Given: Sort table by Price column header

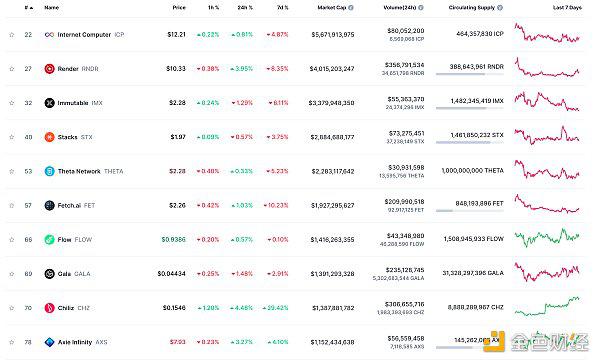Looking at the screenshot, I should tap(179, 8).
